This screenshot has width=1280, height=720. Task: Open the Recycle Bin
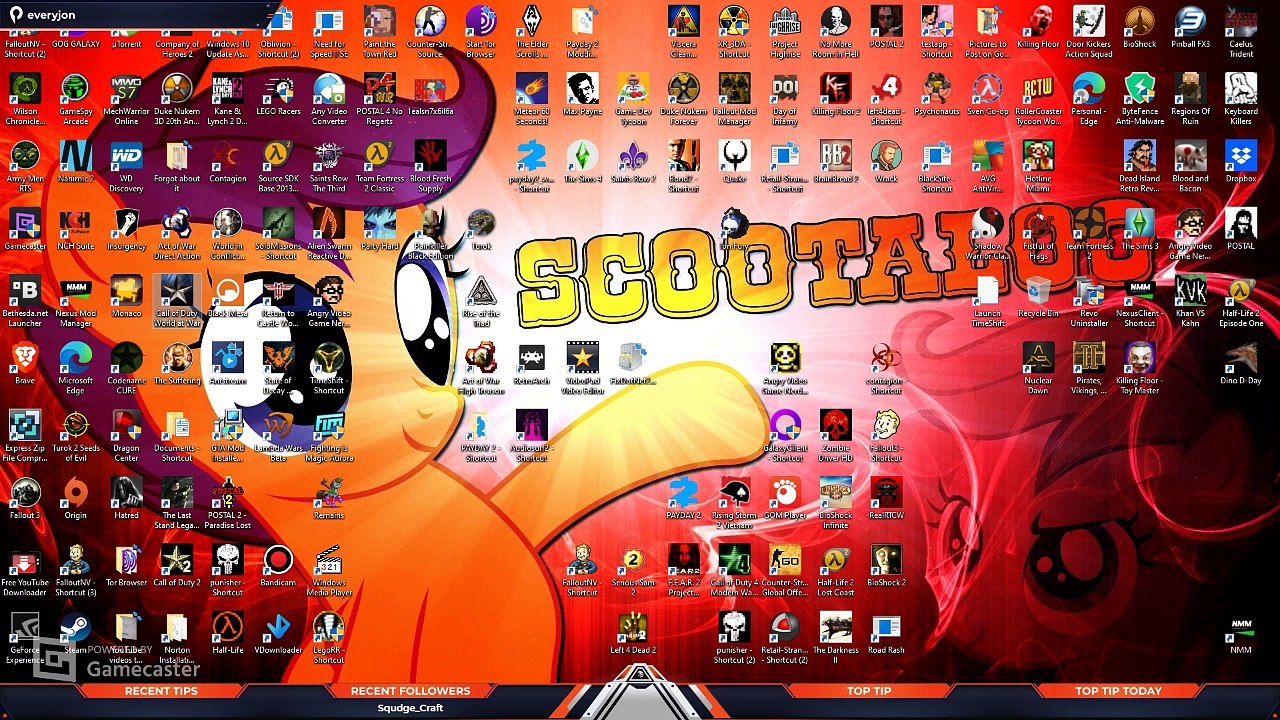[1038, 297]
